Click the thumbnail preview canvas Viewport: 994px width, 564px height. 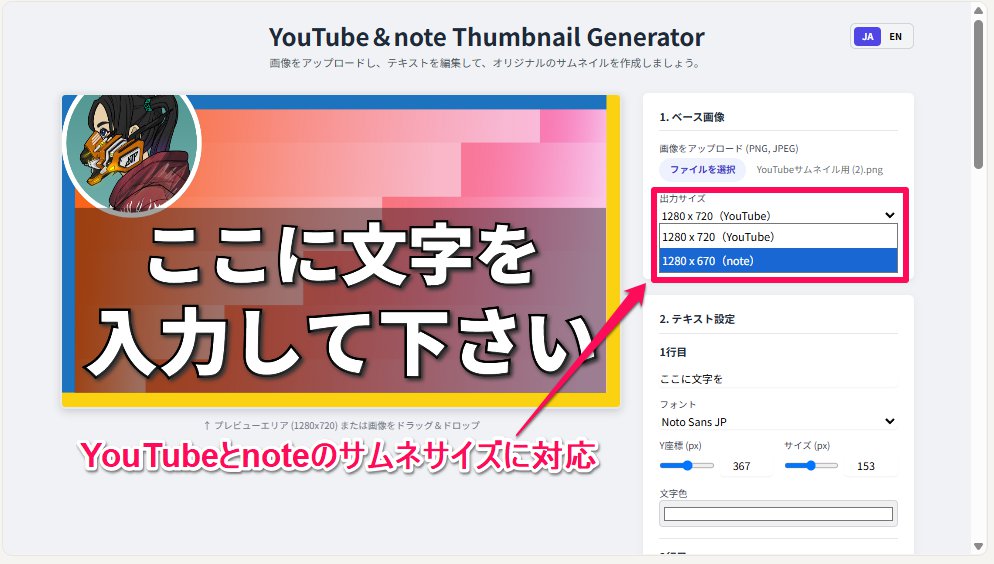click(340, 250)
